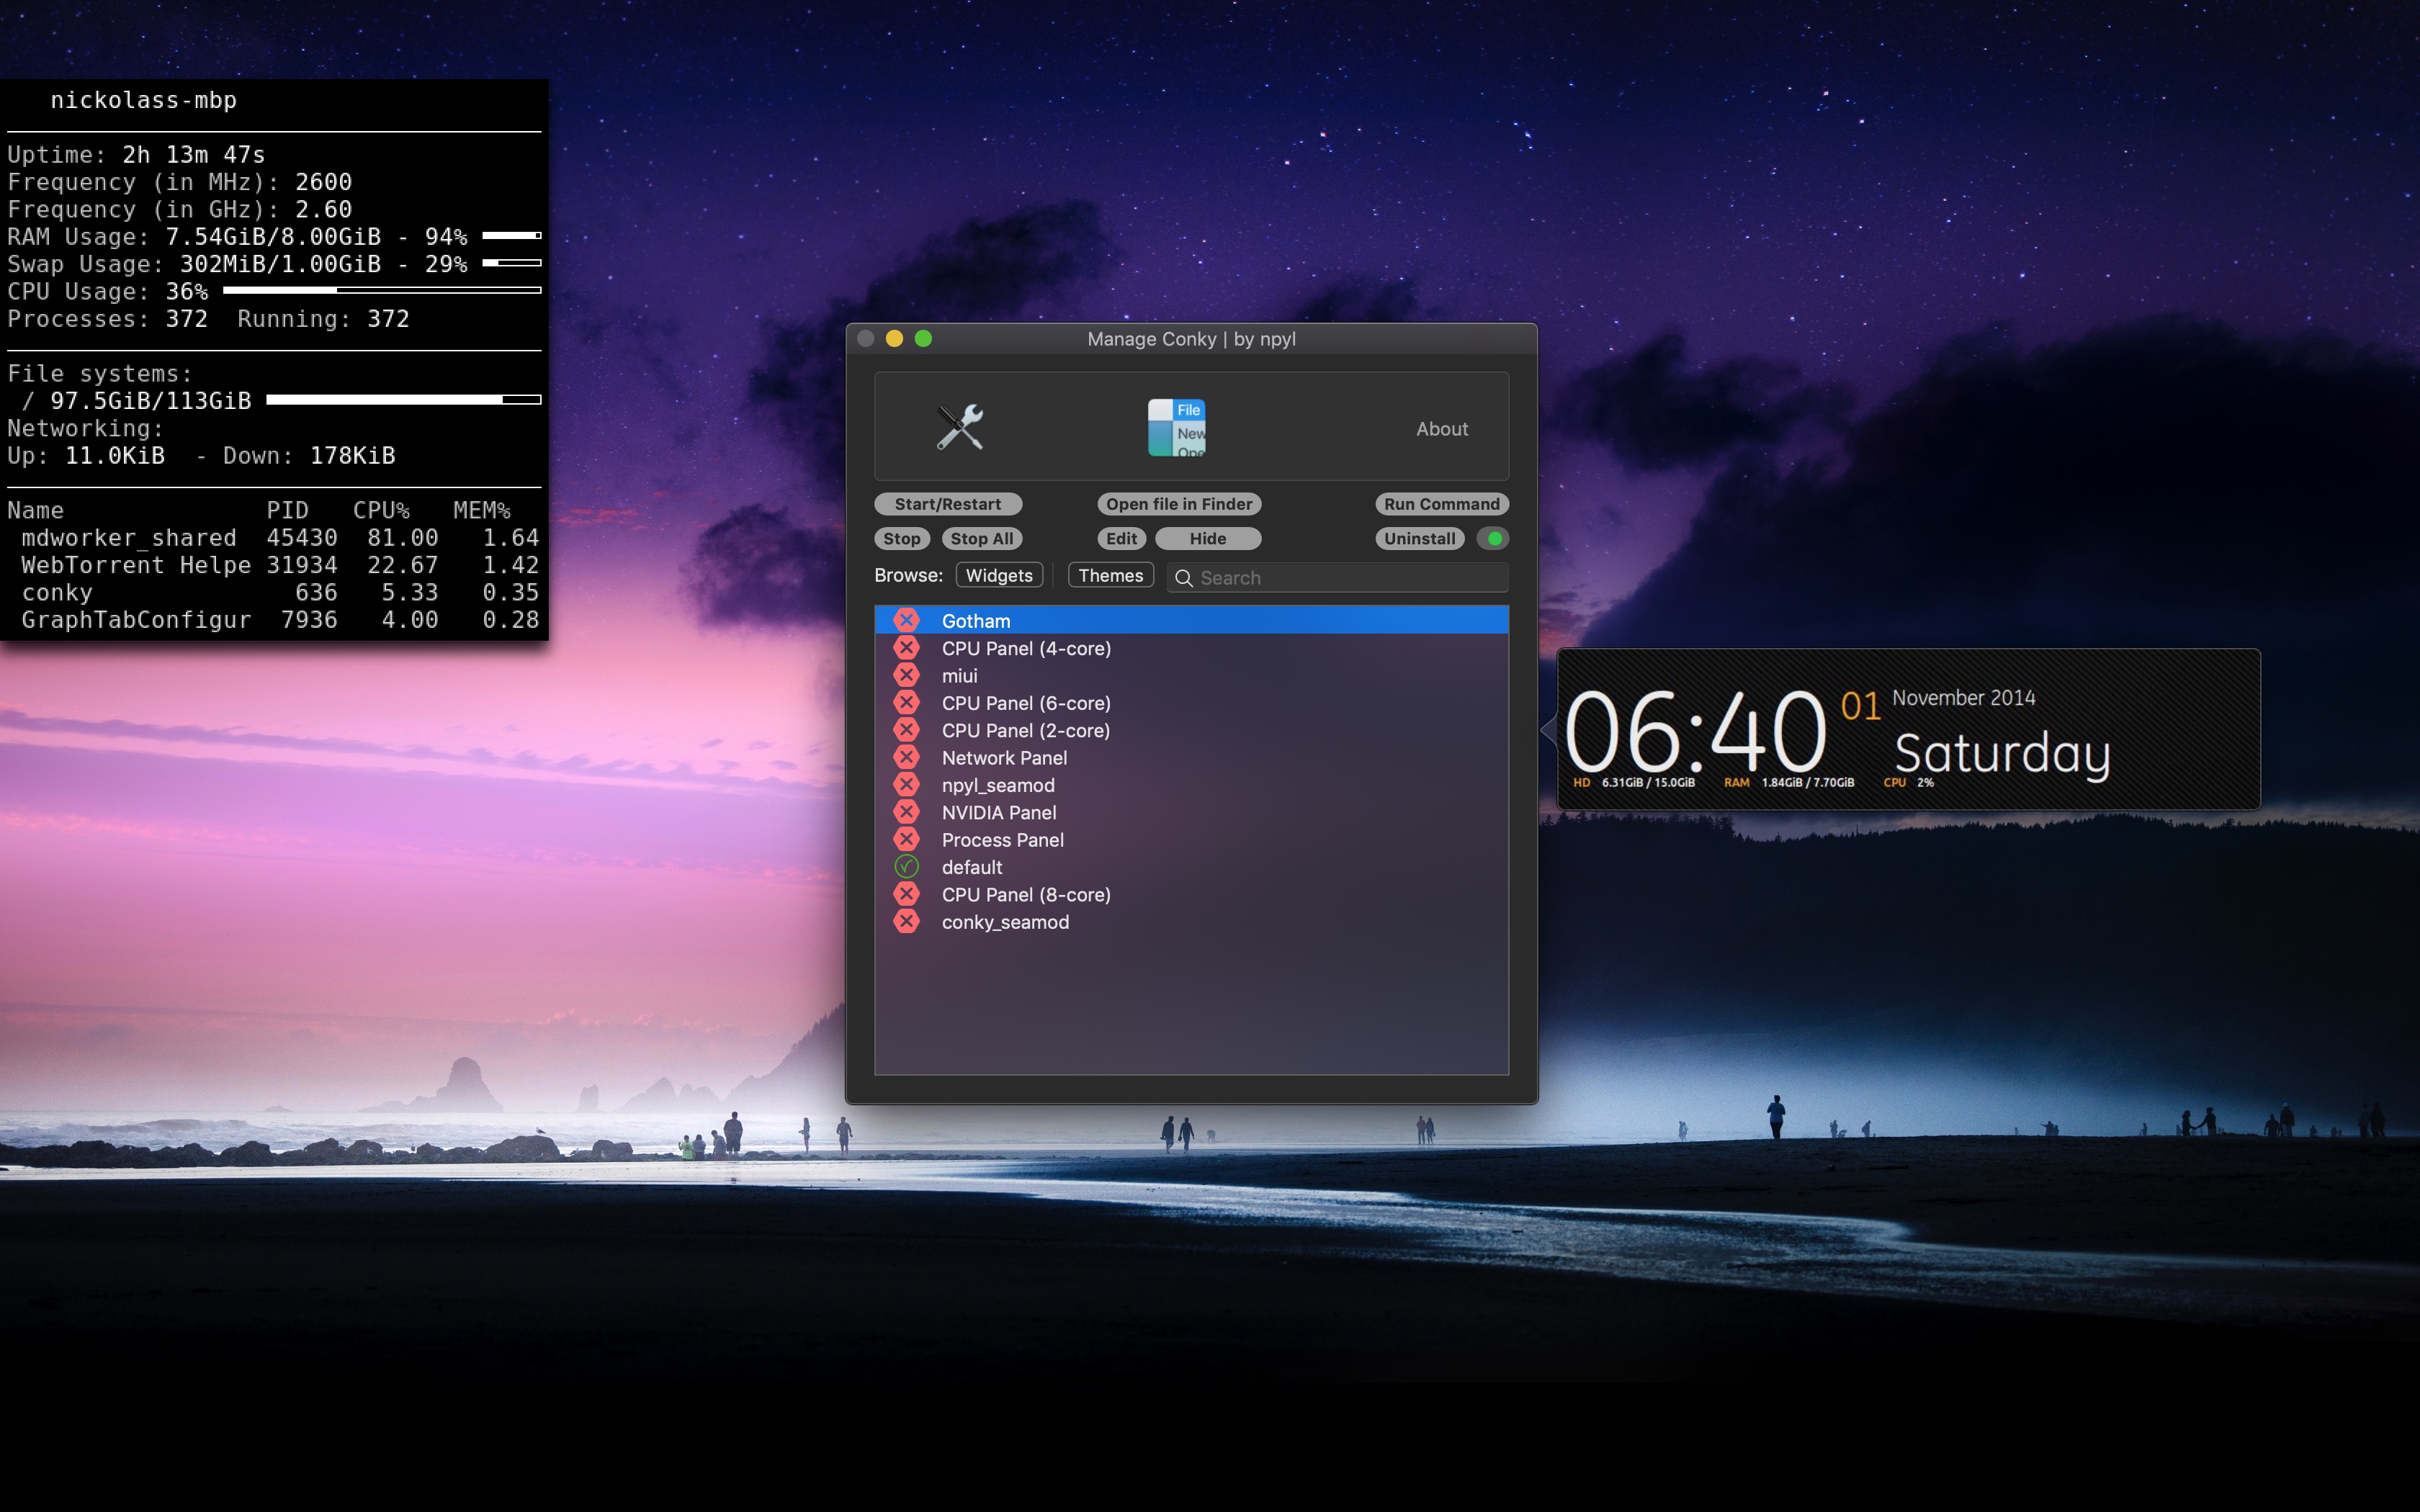Click the Run Command button
2420x1512 pixels.
1441,504
